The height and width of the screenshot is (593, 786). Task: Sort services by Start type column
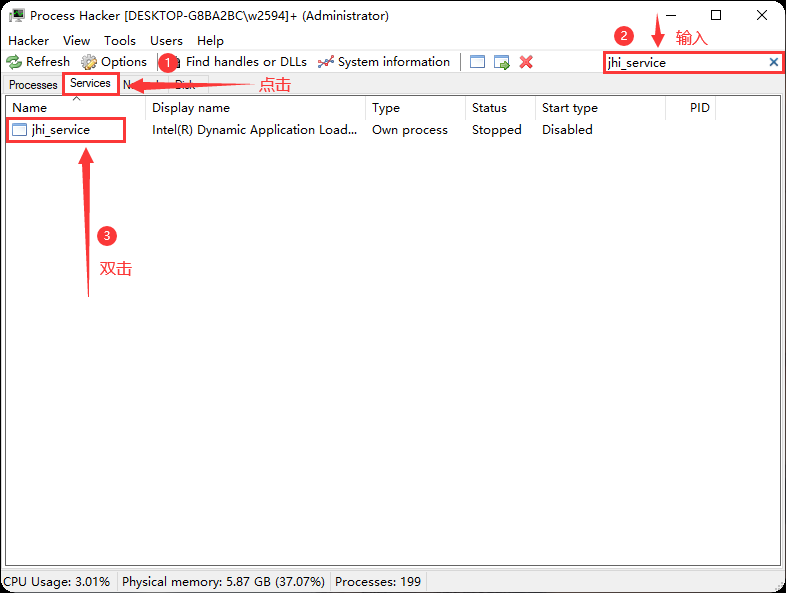(x=569, y=108)
